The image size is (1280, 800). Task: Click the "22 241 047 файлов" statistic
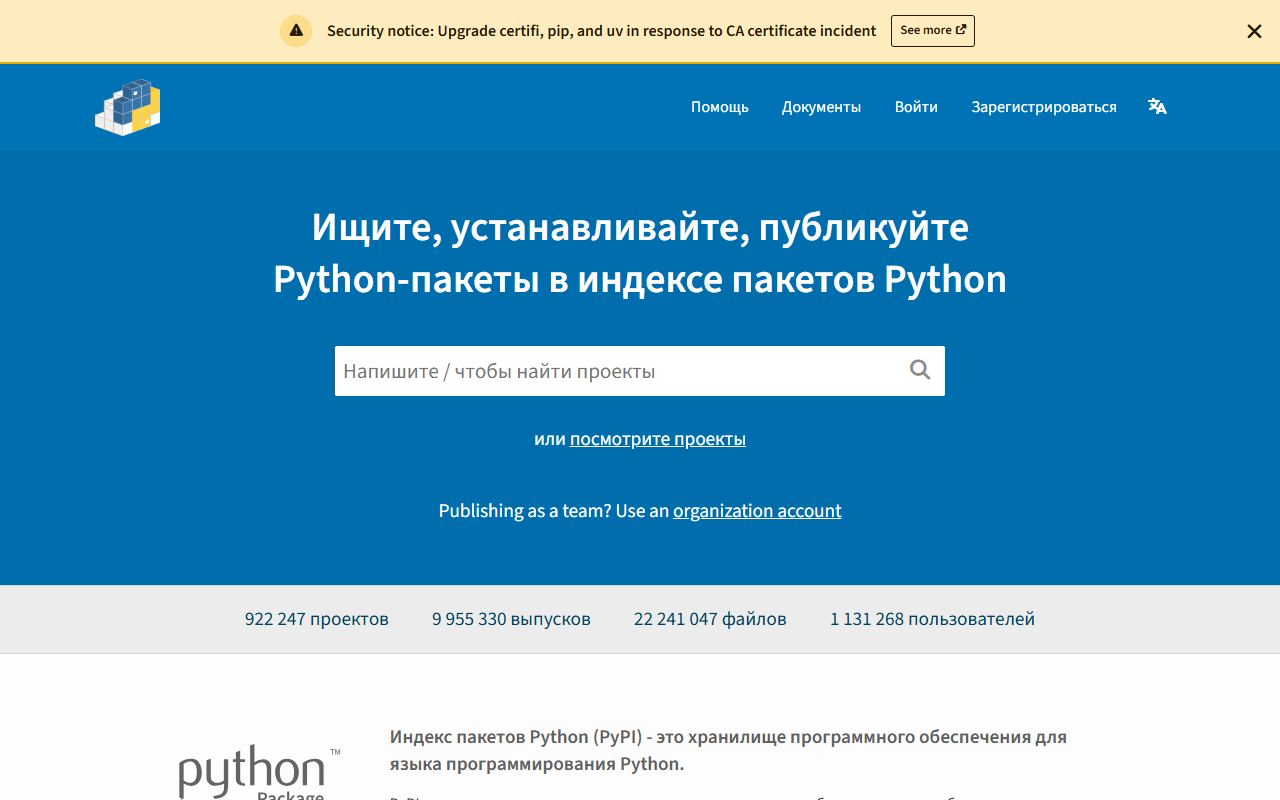710,619
